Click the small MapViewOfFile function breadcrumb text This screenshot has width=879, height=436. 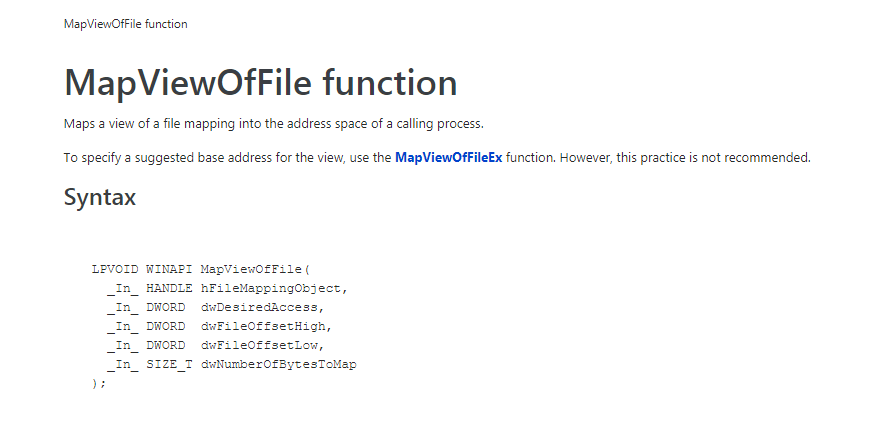(x=125, y=24)
